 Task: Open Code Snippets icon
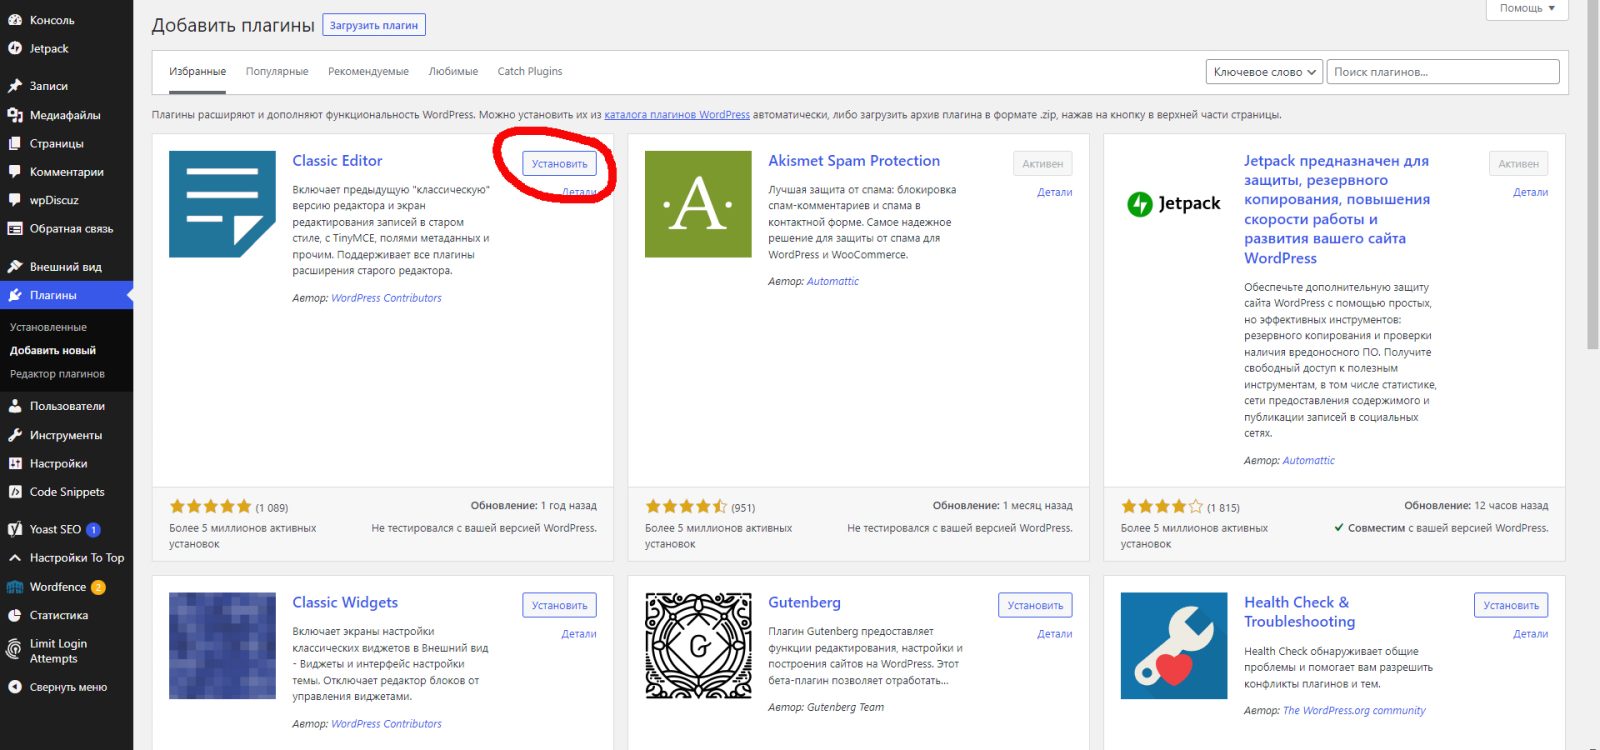click(15, 492)
